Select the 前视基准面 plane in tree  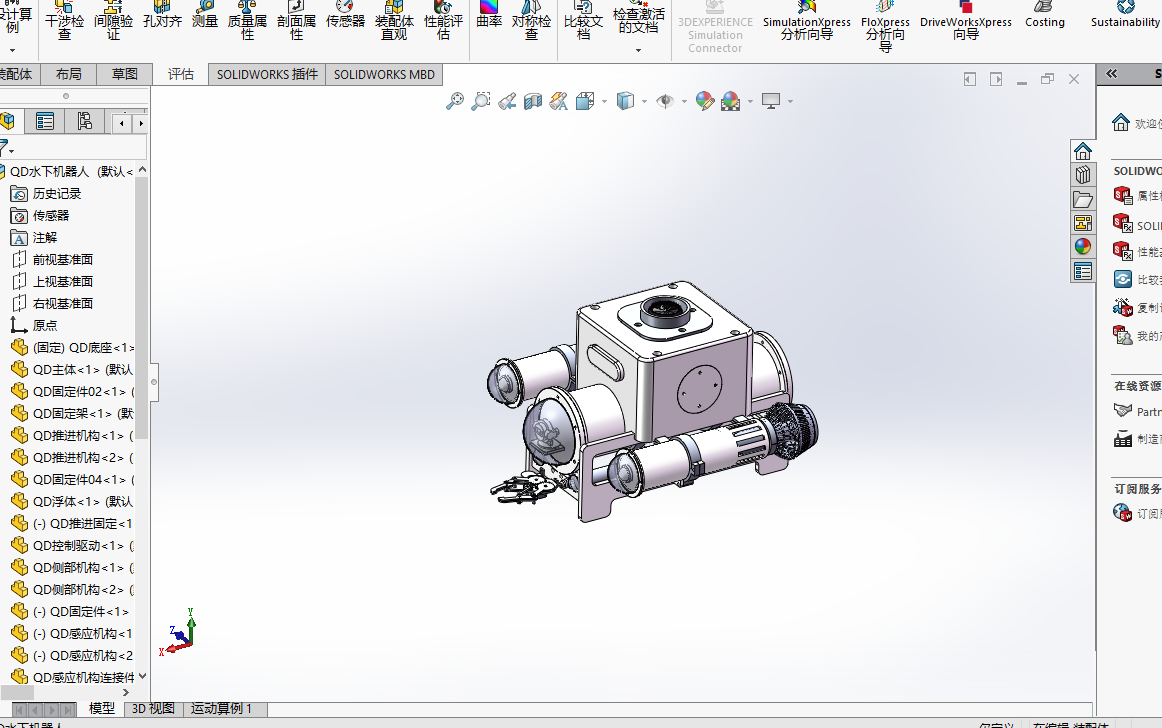pos(52,259)
